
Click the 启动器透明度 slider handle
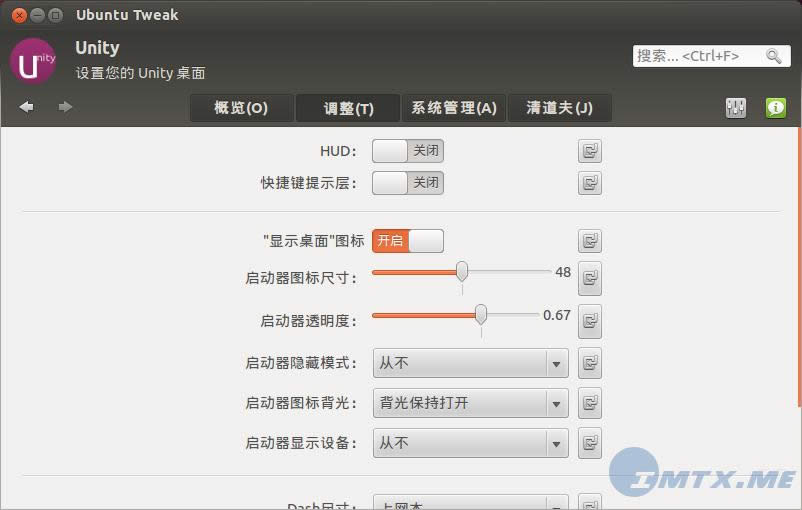(x=481, y=315)
